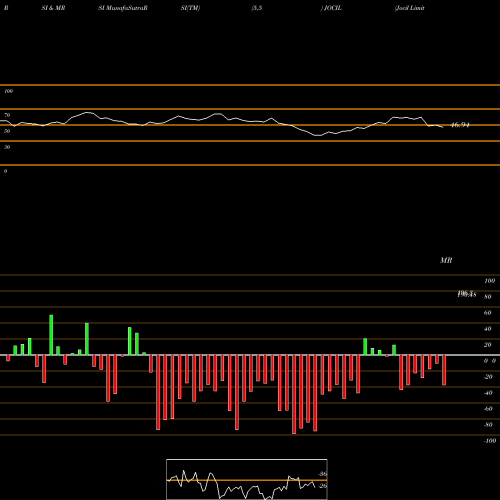500x500 pixels.
Task: Click the 30 level label on RSI axis
Action: 7,147
